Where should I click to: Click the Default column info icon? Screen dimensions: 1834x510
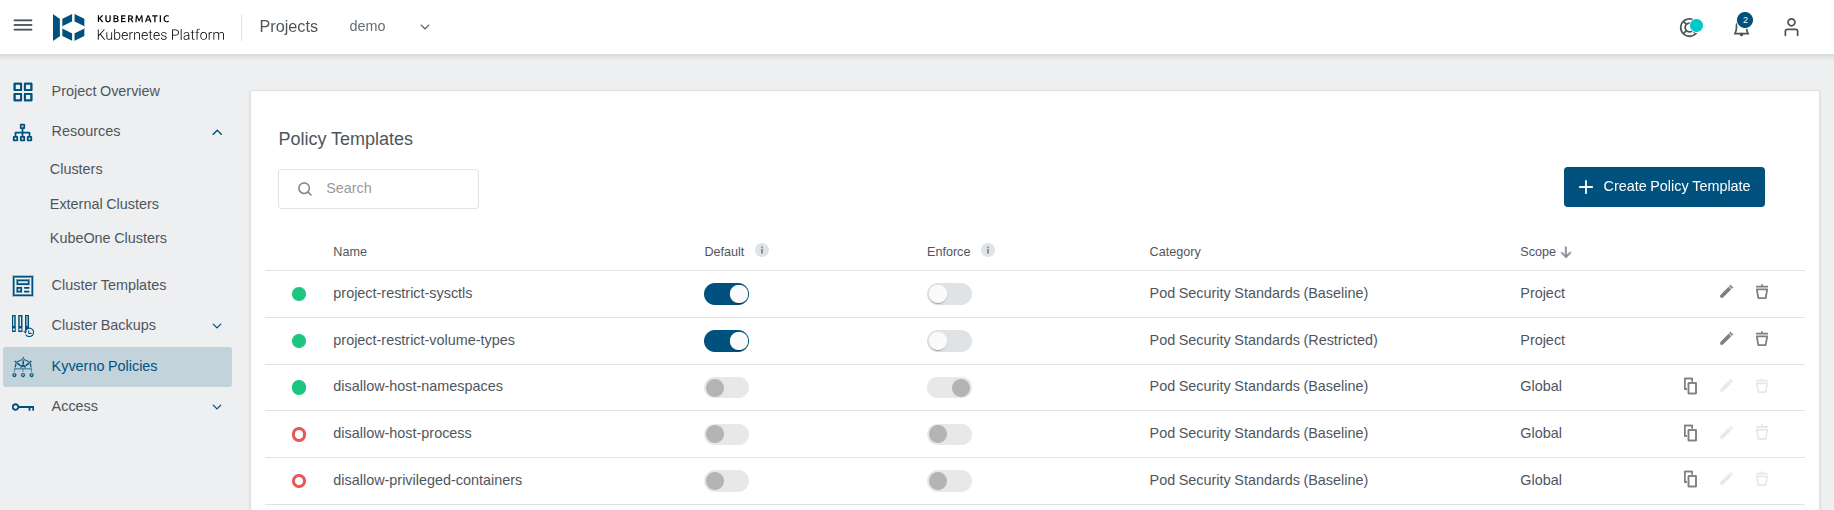click(762, 250)
